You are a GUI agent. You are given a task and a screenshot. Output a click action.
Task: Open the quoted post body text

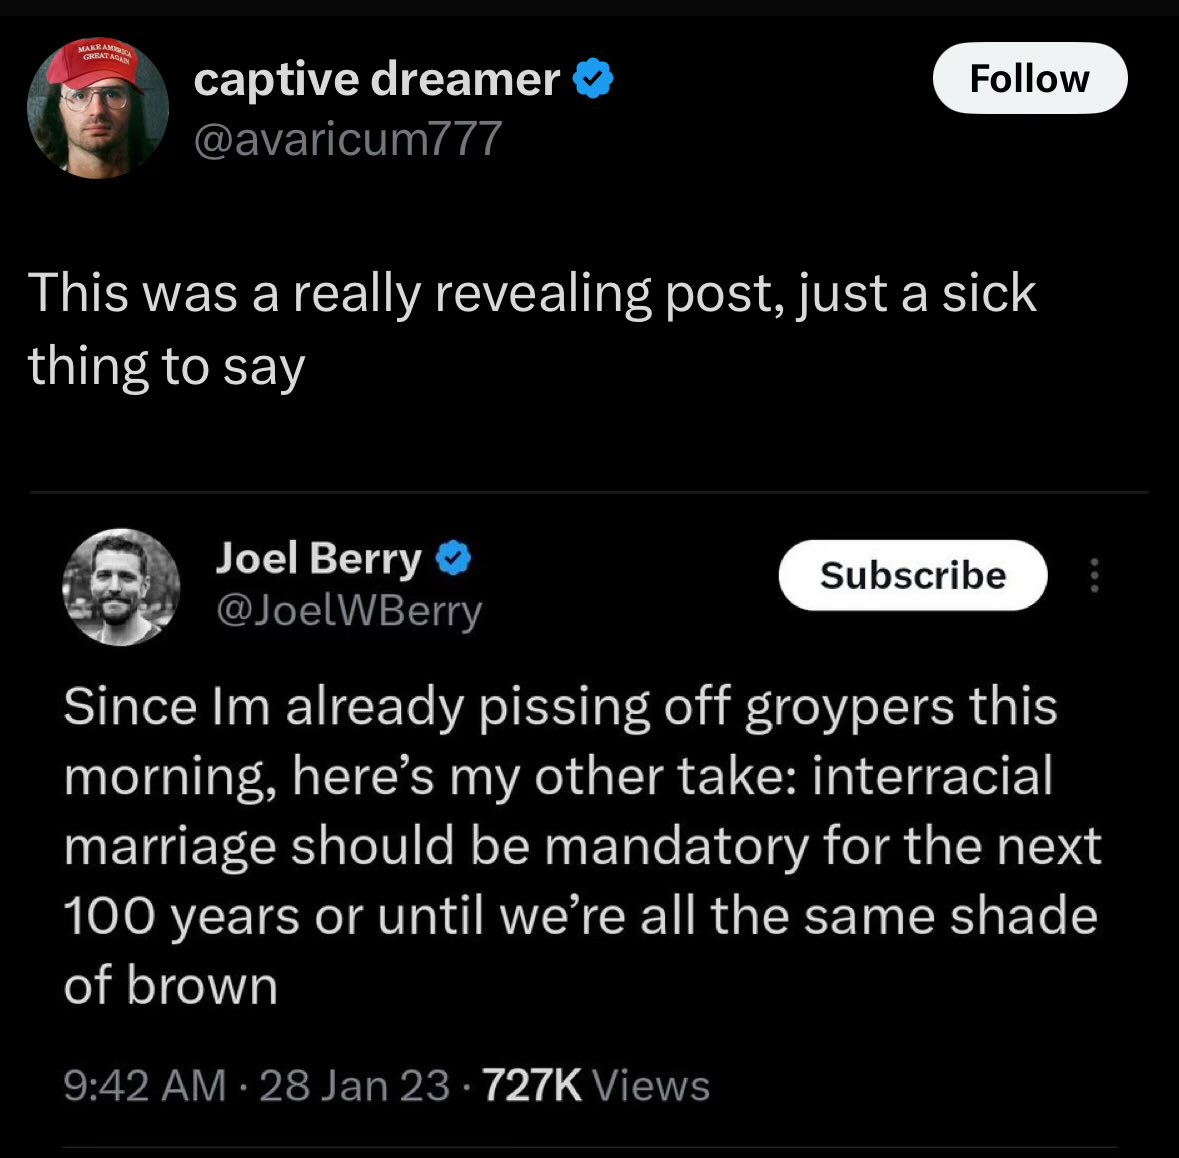pos(581,845)
